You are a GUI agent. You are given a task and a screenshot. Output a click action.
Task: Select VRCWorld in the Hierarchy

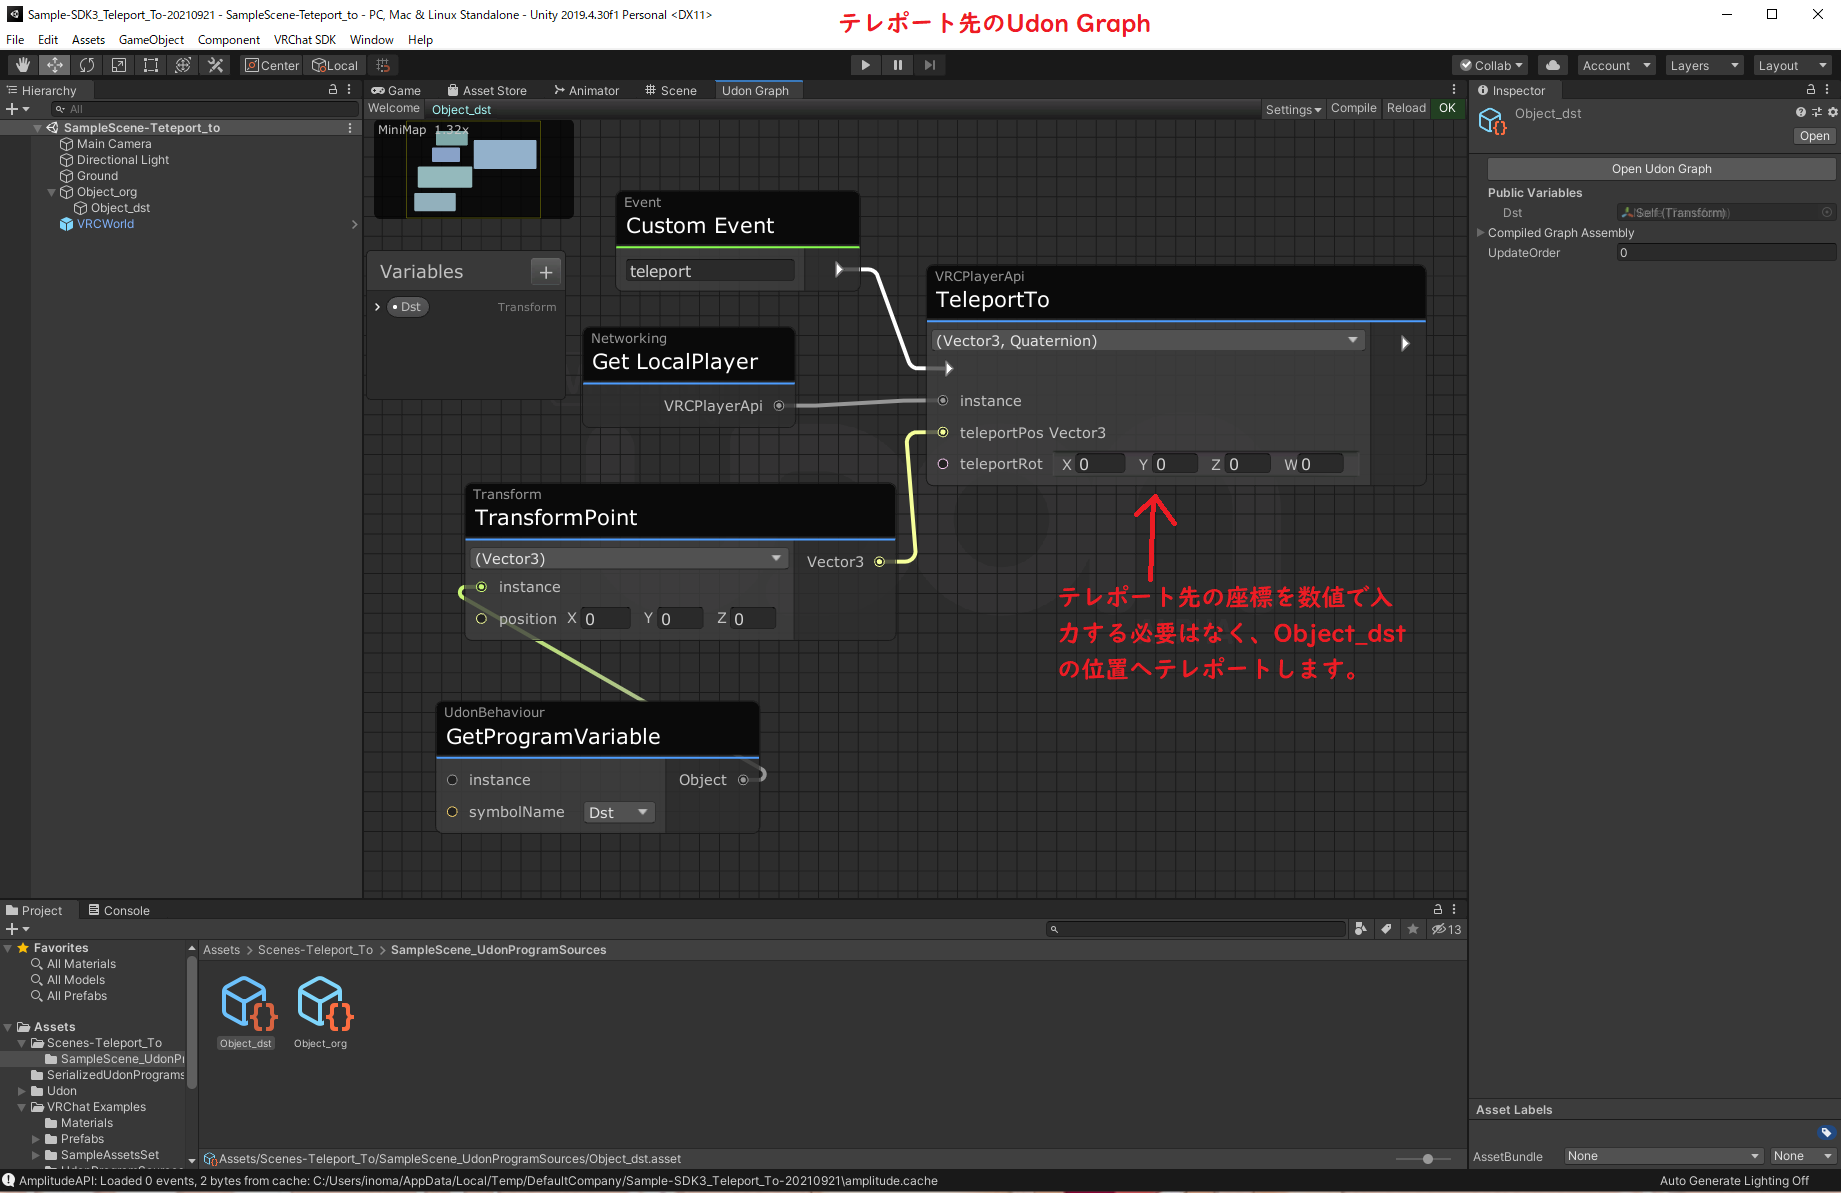point(104,223)
